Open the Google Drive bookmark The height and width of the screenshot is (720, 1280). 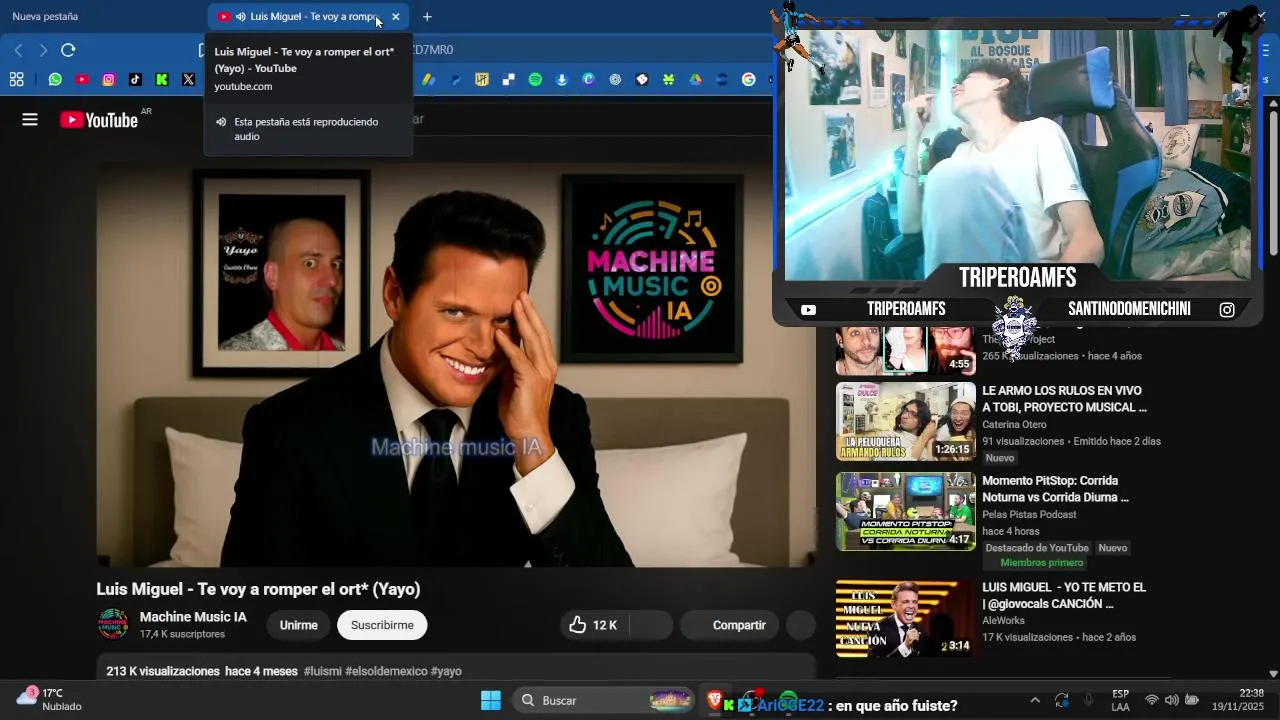(695, 79)
